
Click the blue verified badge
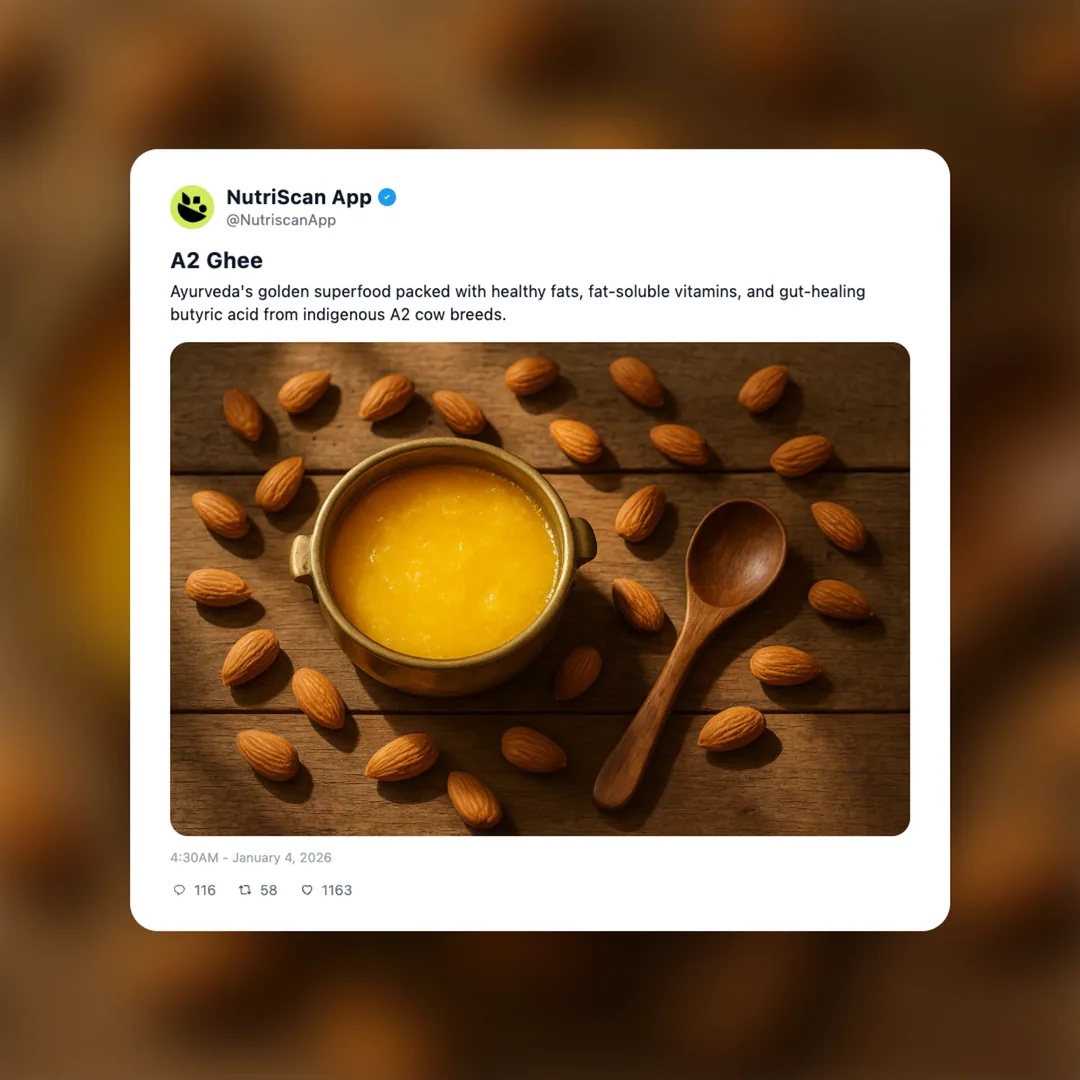[x=387, y=197]
